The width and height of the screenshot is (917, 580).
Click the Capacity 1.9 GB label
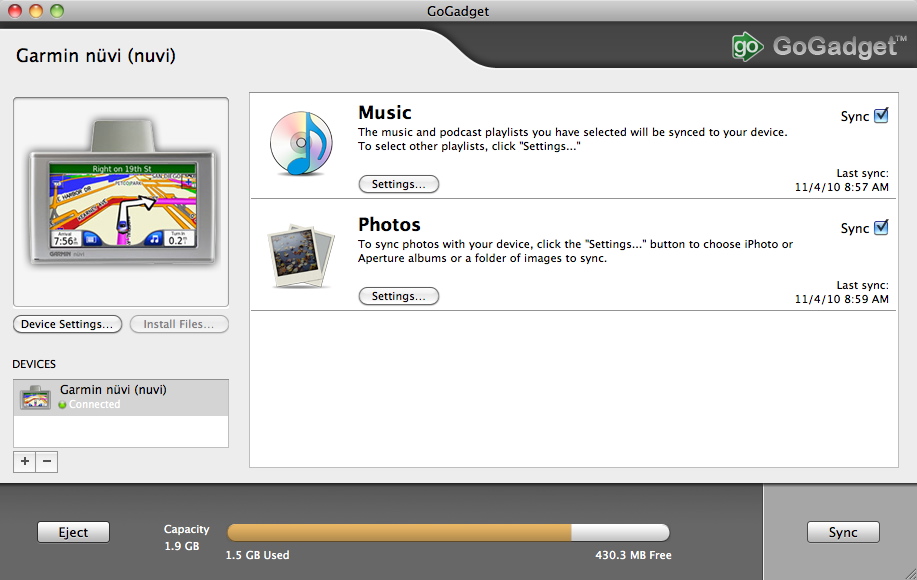pos(186,537)
